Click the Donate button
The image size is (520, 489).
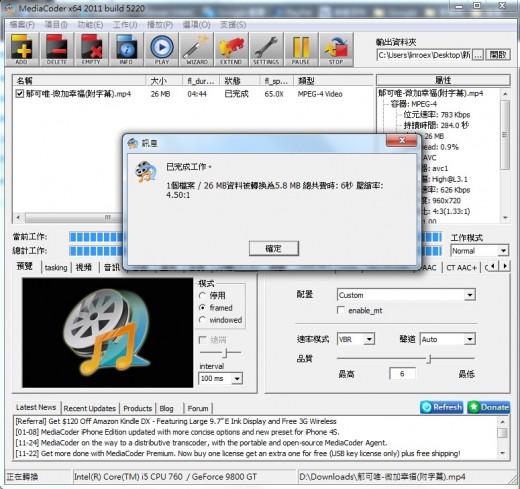[x=489, y=407]
